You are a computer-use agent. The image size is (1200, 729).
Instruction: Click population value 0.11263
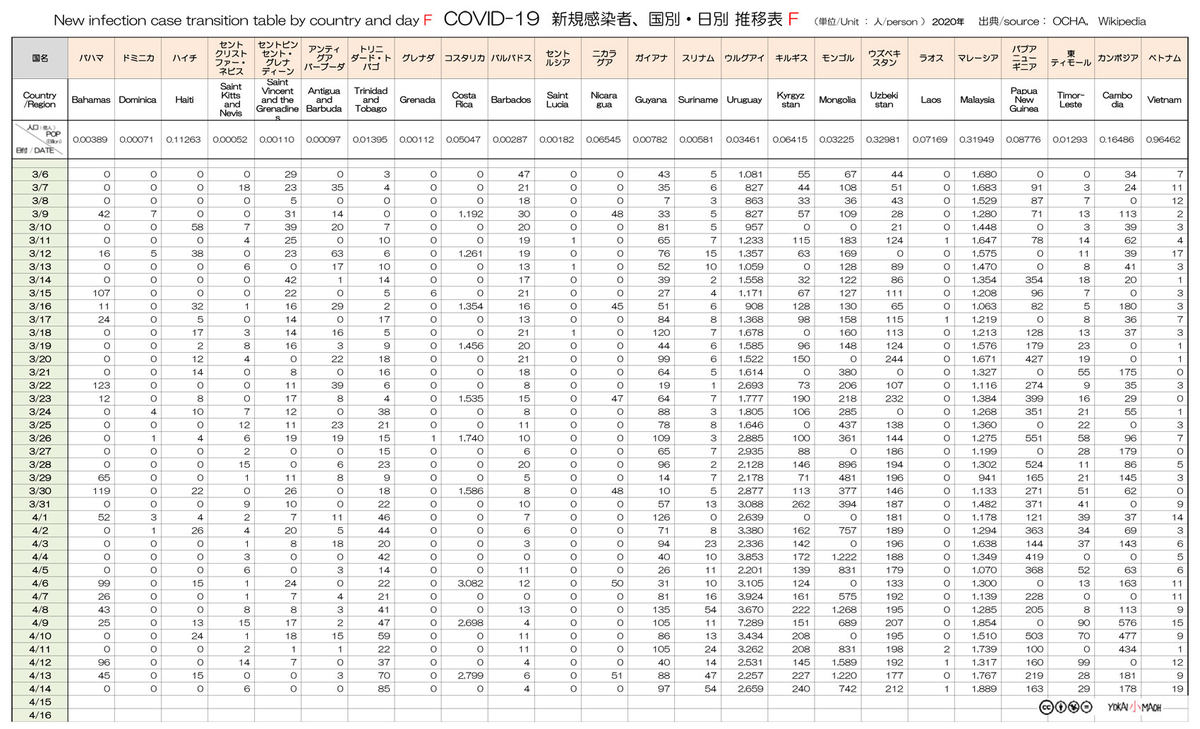184,139
